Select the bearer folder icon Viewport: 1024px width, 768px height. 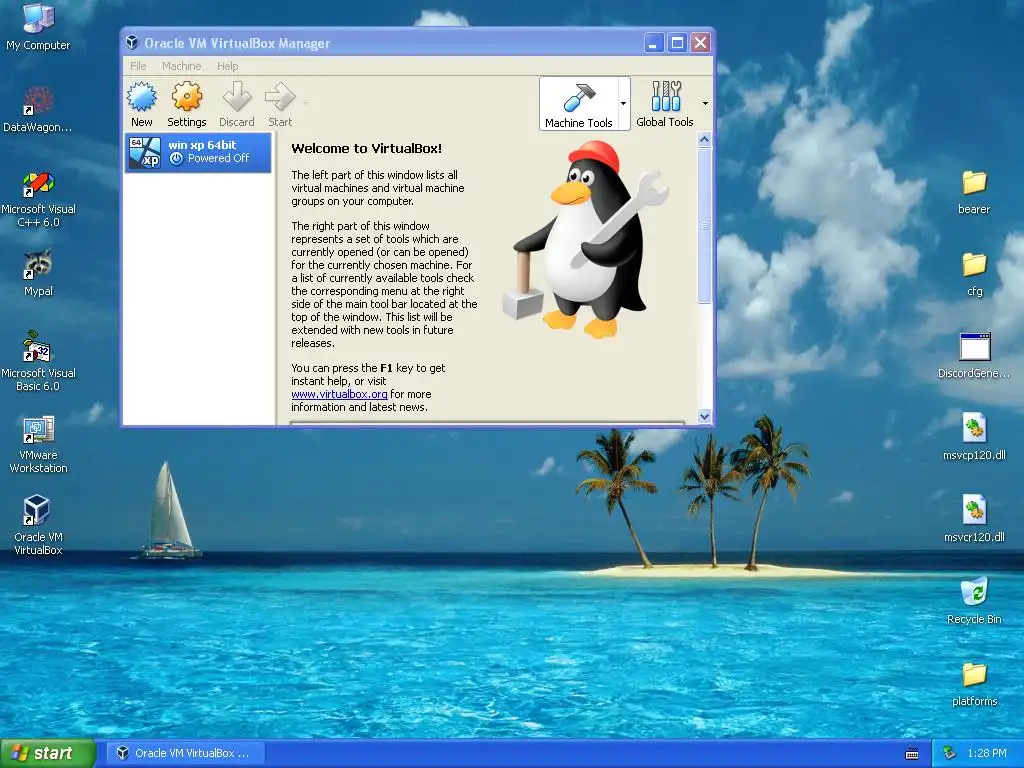coord(974,192)
